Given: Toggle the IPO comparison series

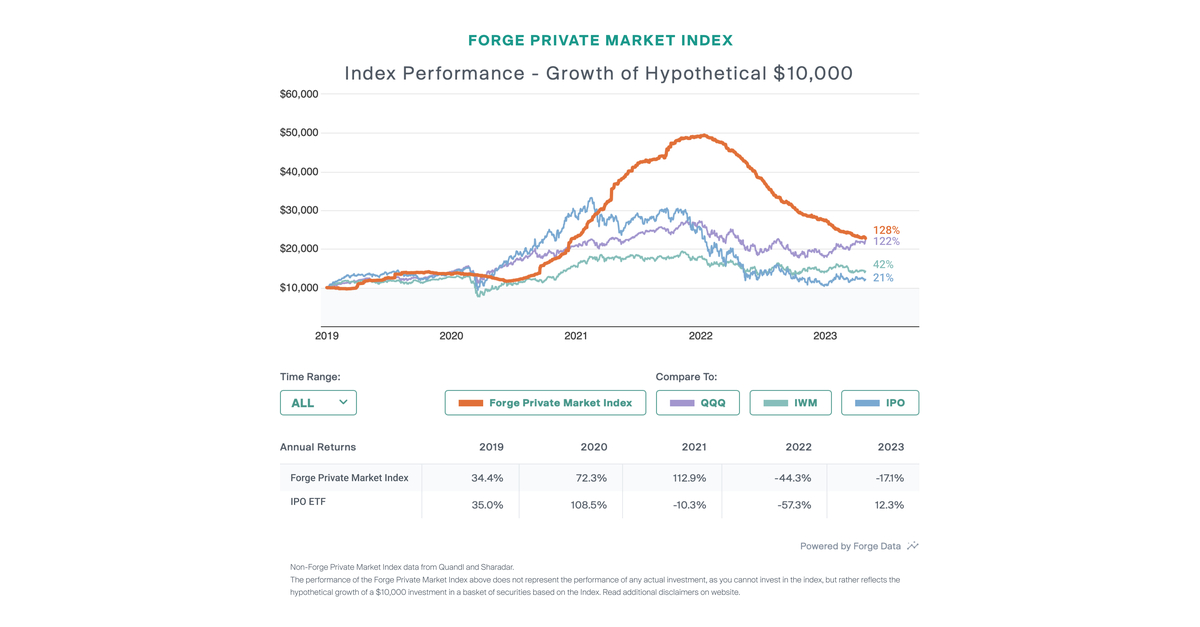Looking at the screenshot, I should click(880, 402).
